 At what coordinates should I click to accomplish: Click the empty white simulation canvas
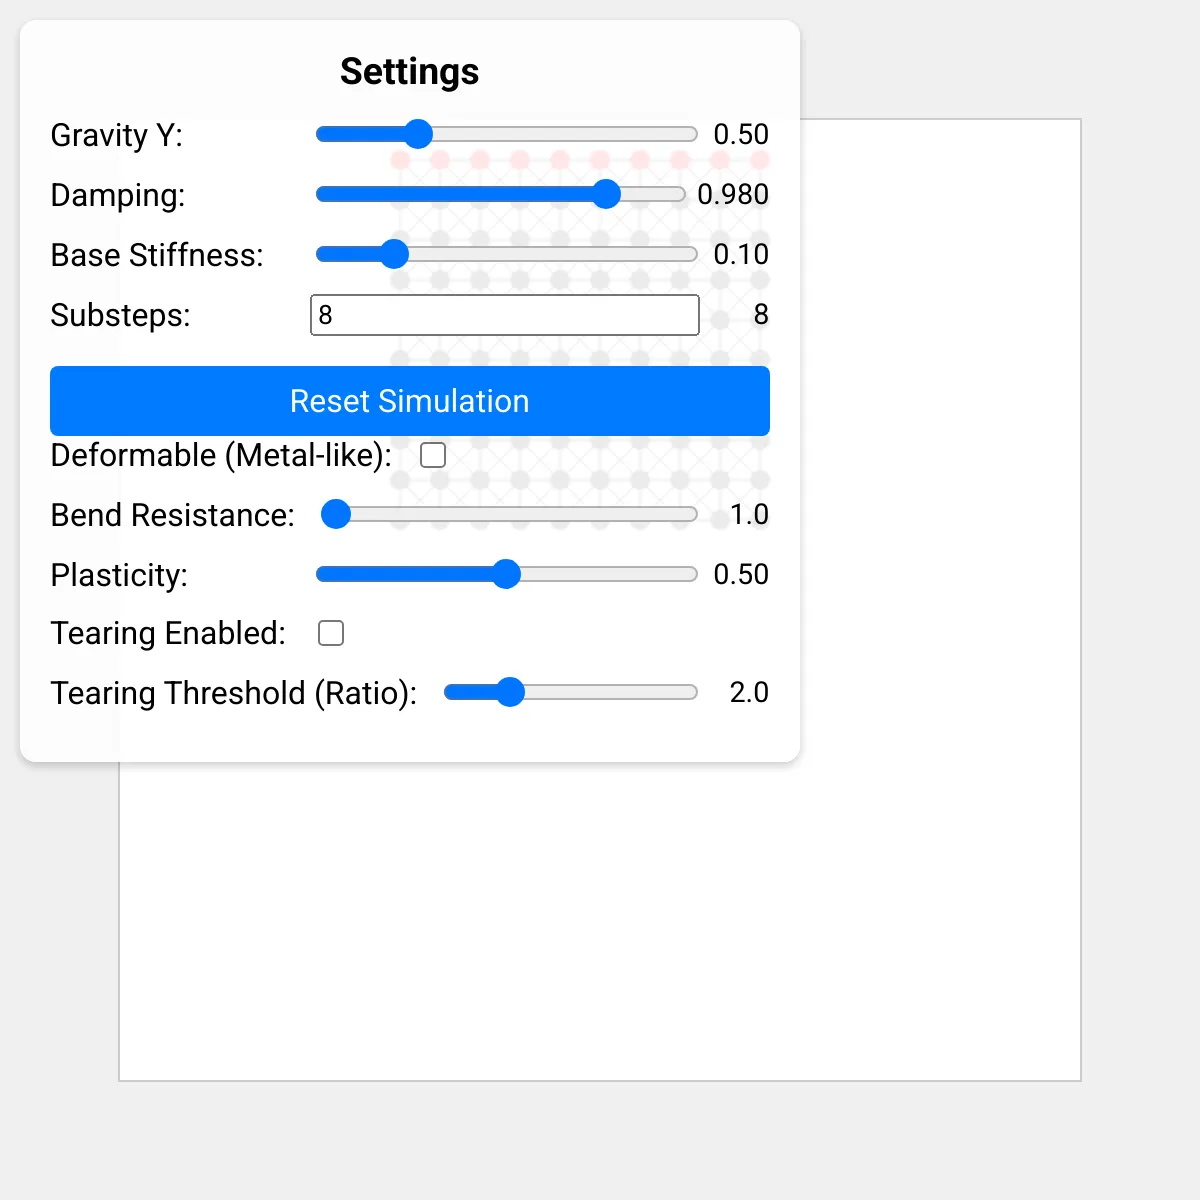[x=600, y=920]
